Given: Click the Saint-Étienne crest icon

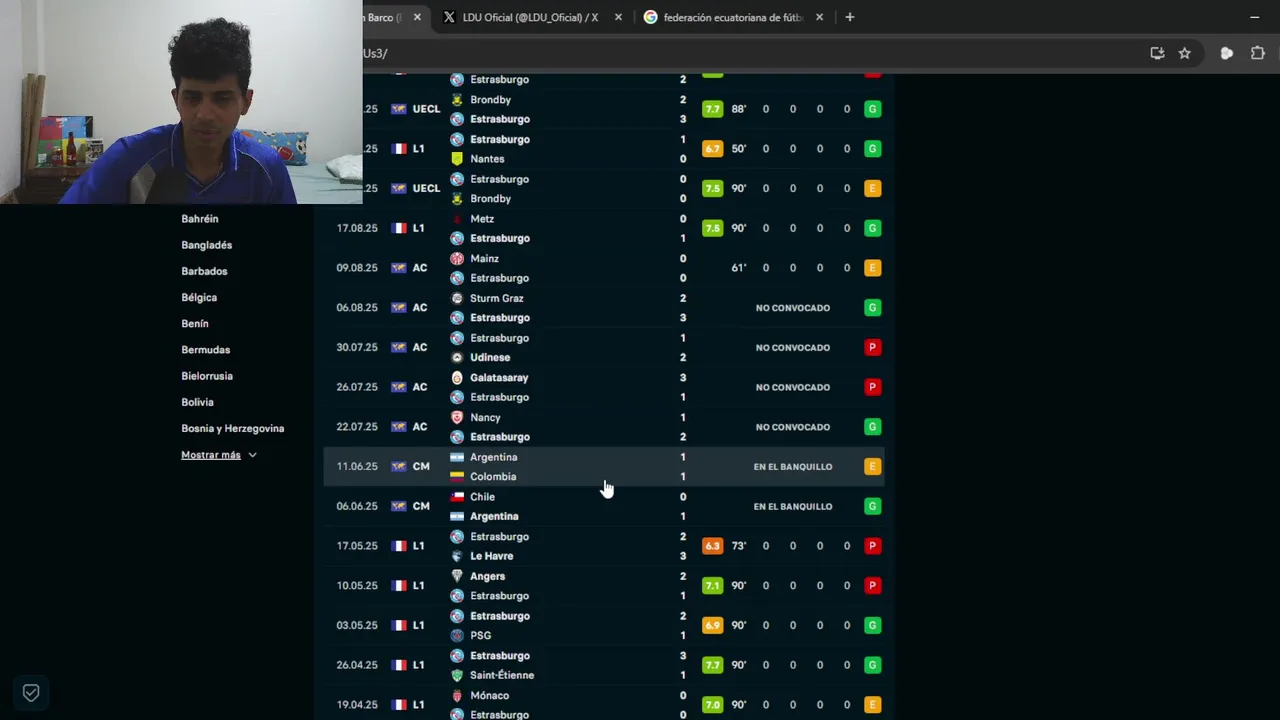Looking at the screenshot, I should [x=457, y=675].
